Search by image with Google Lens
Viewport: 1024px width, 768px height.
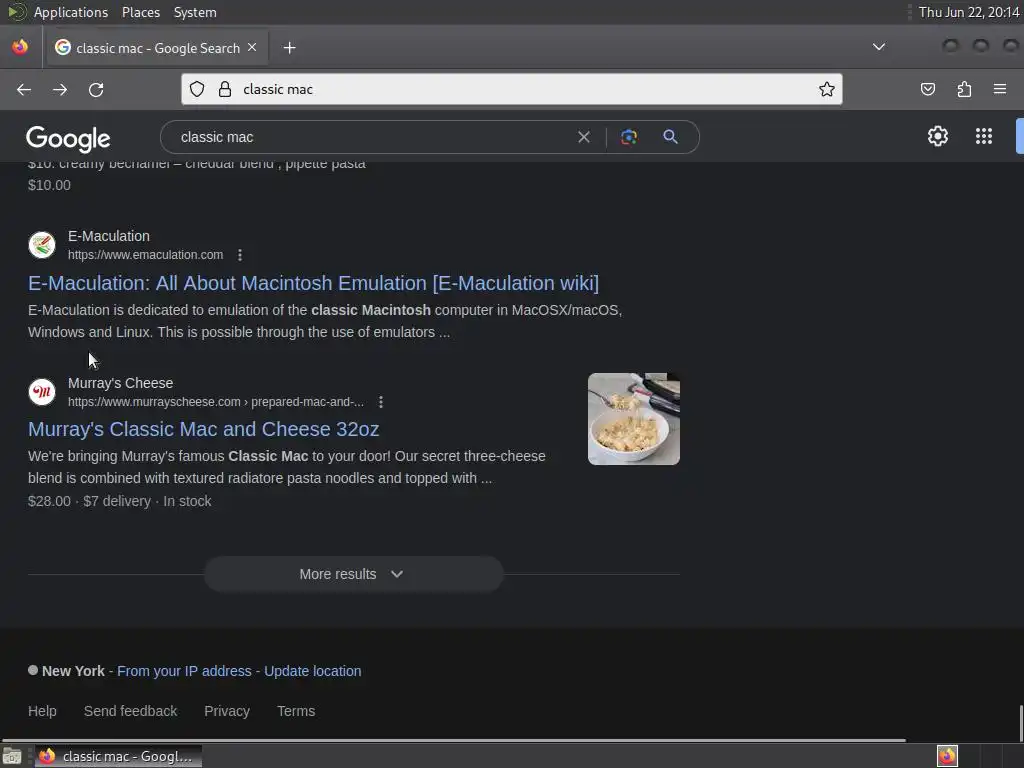tap(629, 137)
